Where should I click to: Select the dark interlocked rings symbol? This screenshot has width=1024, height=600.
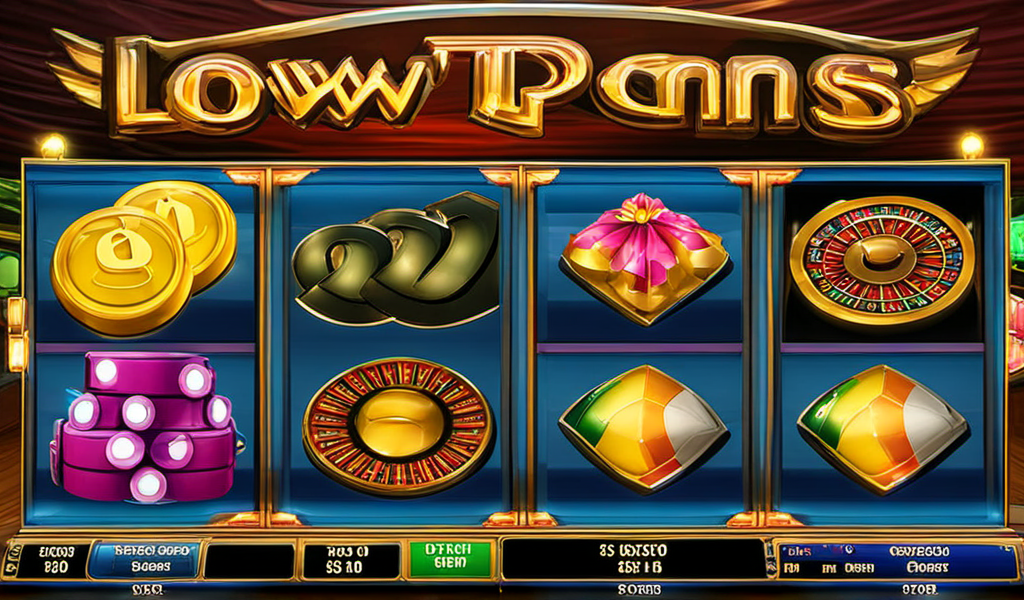[x=397, y=261]
